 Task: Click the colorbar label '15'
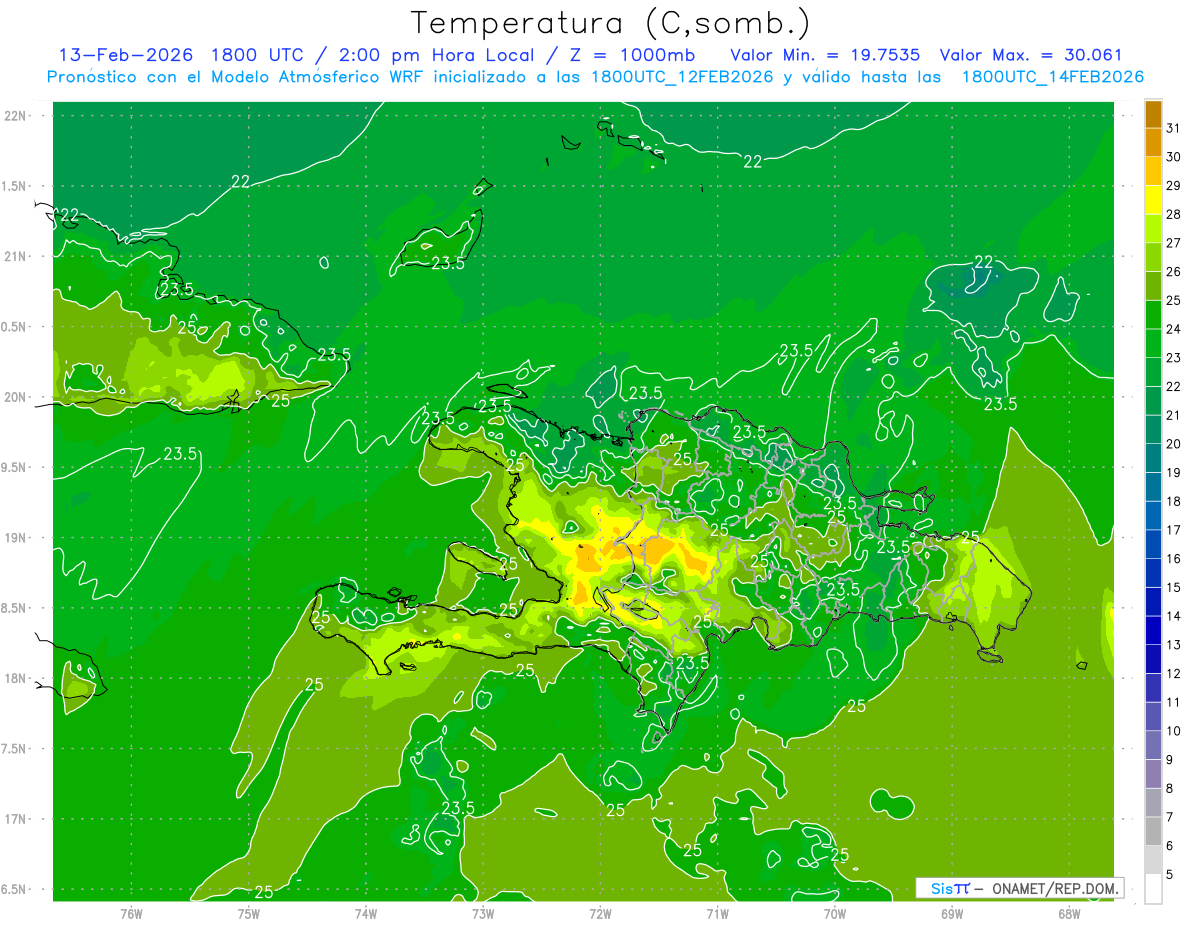point(1174,587)
